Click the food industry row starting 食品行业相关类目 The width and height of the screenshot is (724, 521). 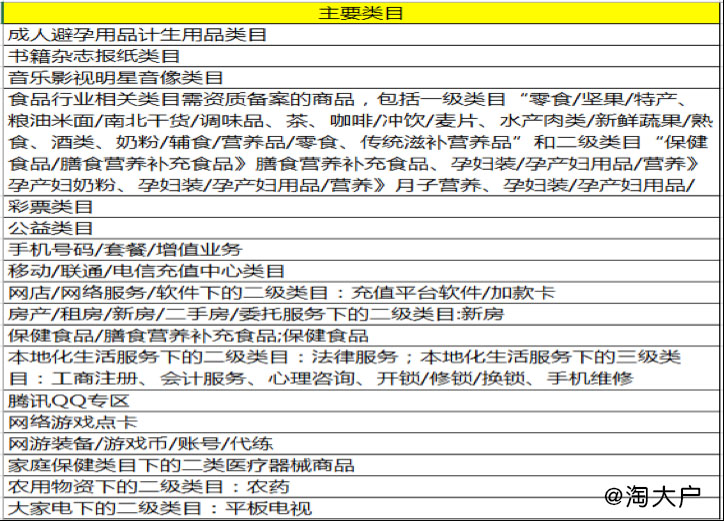[361, 142]
